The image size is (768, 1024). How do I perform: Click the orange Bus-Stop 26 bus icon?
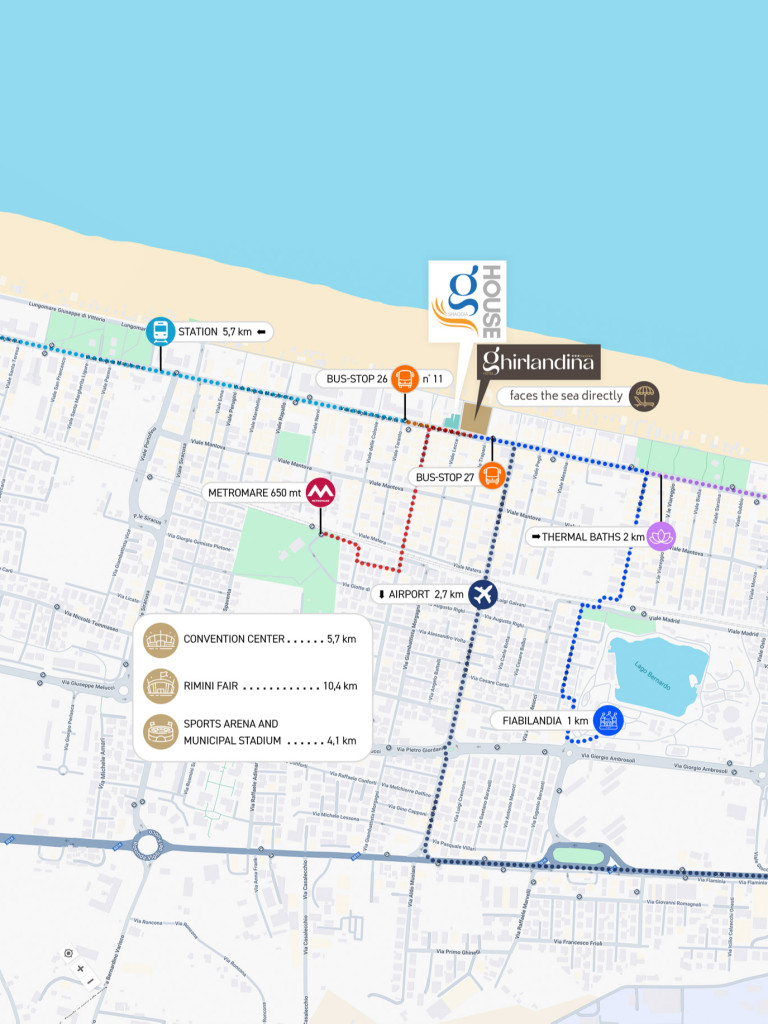click(x=405, y=378)
